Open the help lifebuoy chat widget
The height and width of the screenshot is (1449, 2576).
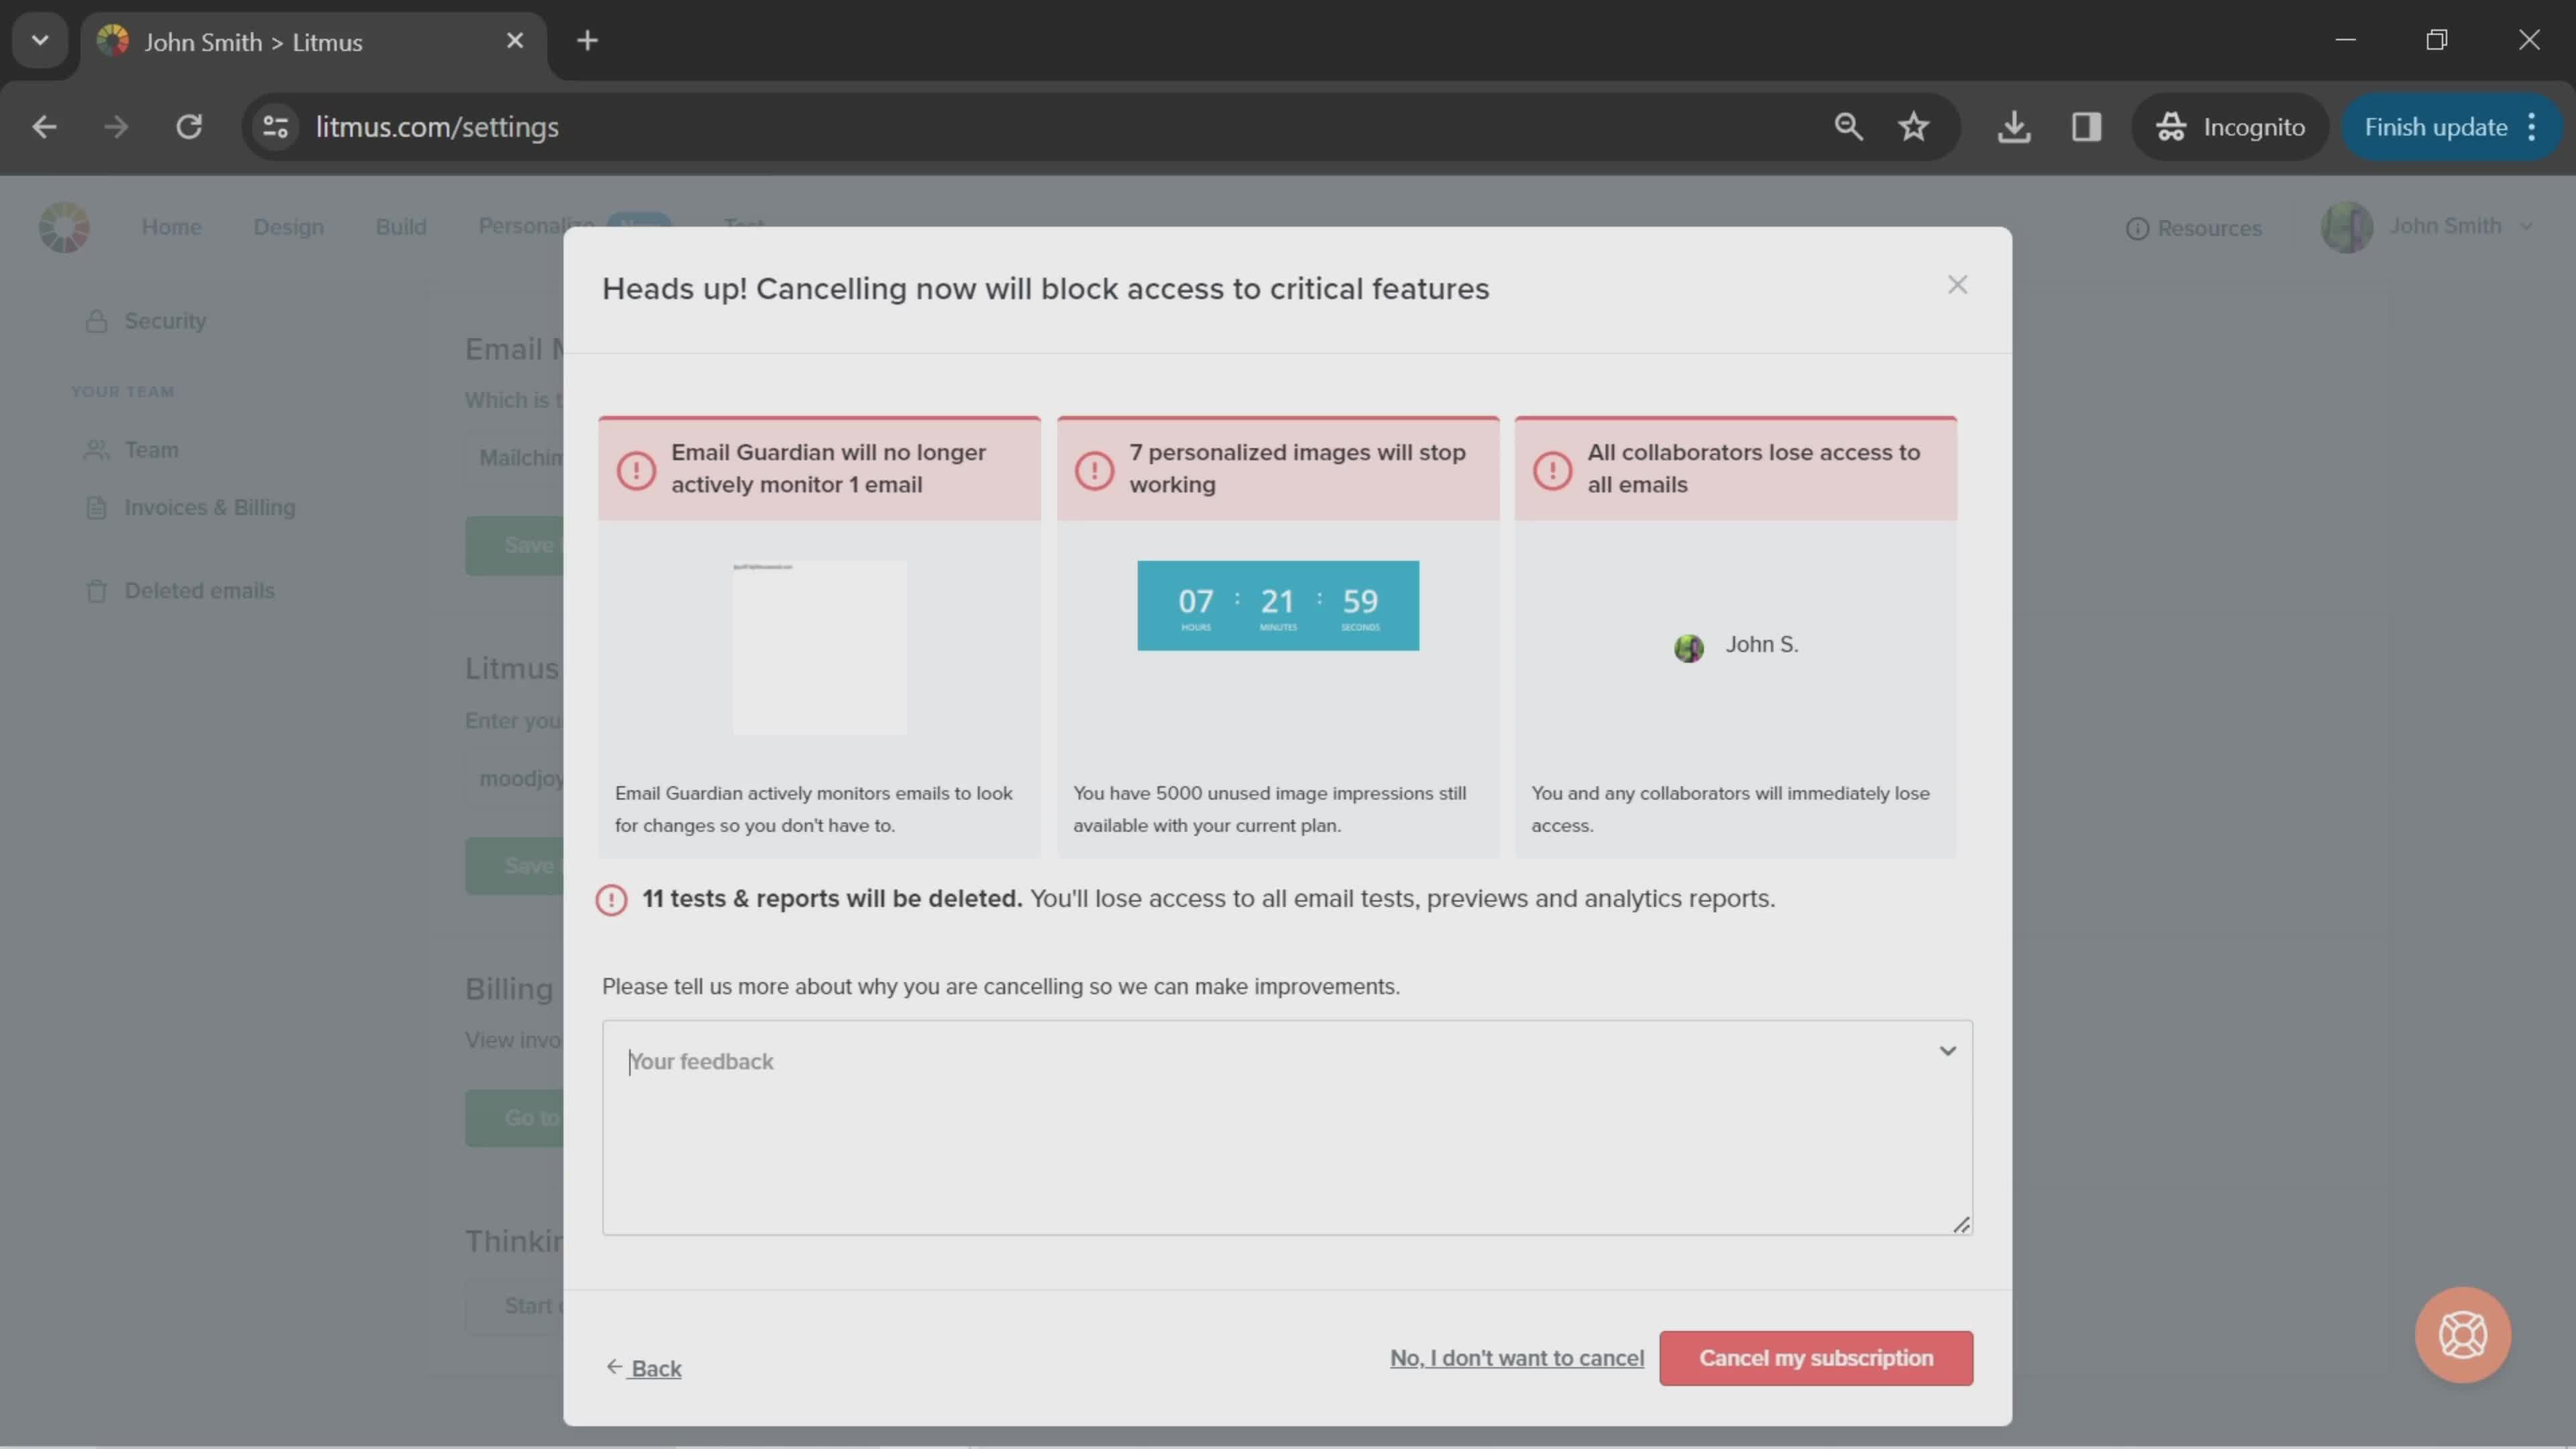pyautogui.click(x=2462, y=1334)
